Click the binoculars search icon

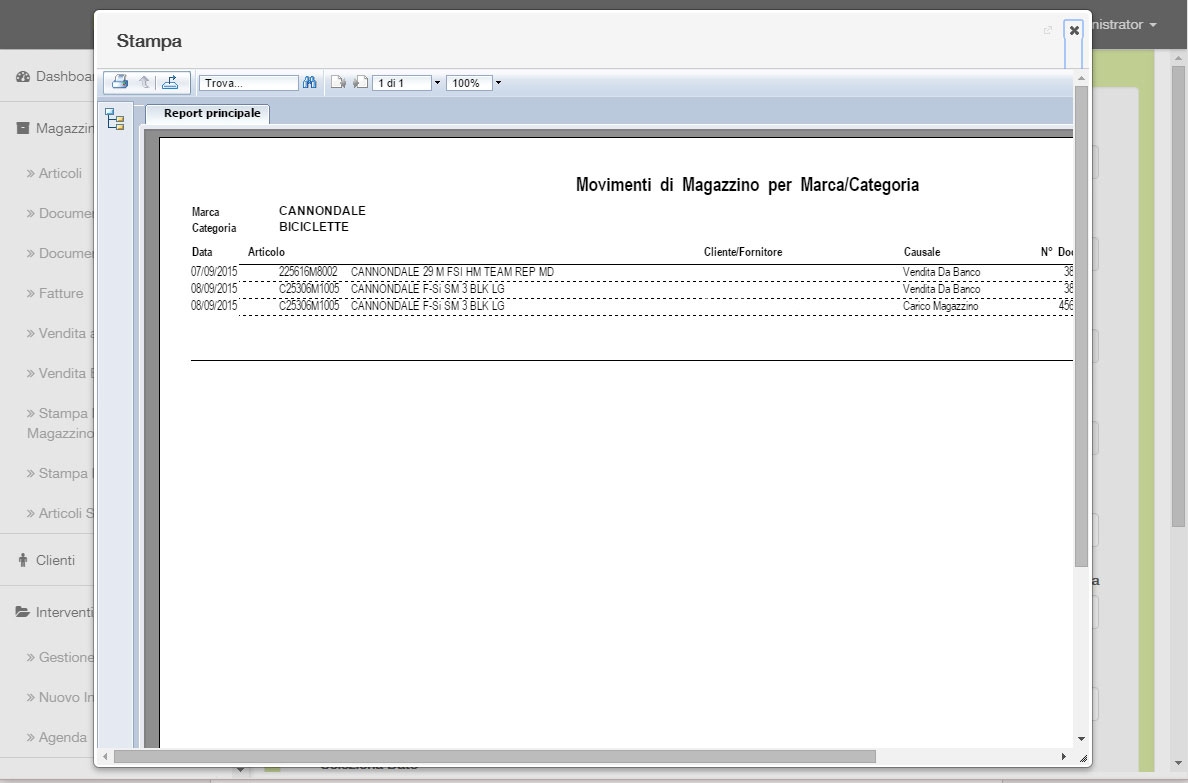[309, 83]
